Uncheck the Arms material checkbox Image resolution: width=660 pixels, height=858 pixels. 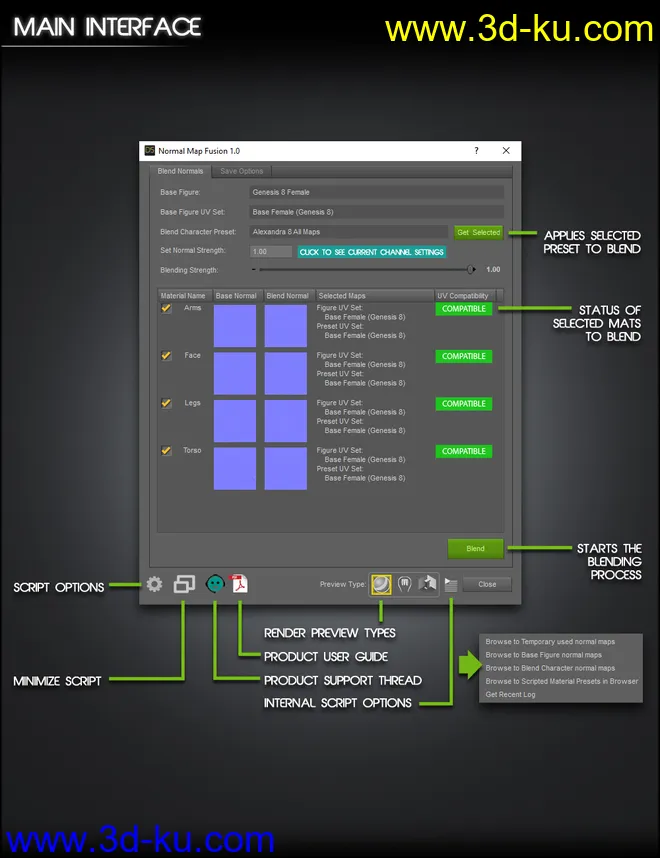click(166, 309)
